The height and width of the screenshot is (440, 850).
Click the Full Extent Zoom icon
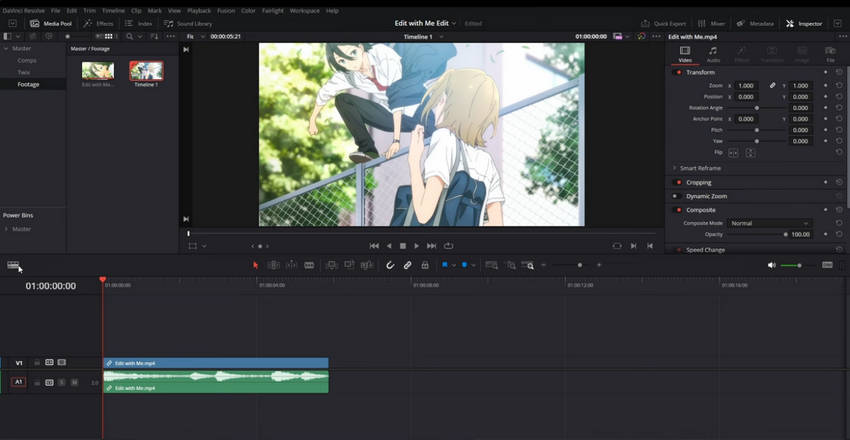(492, 265)
